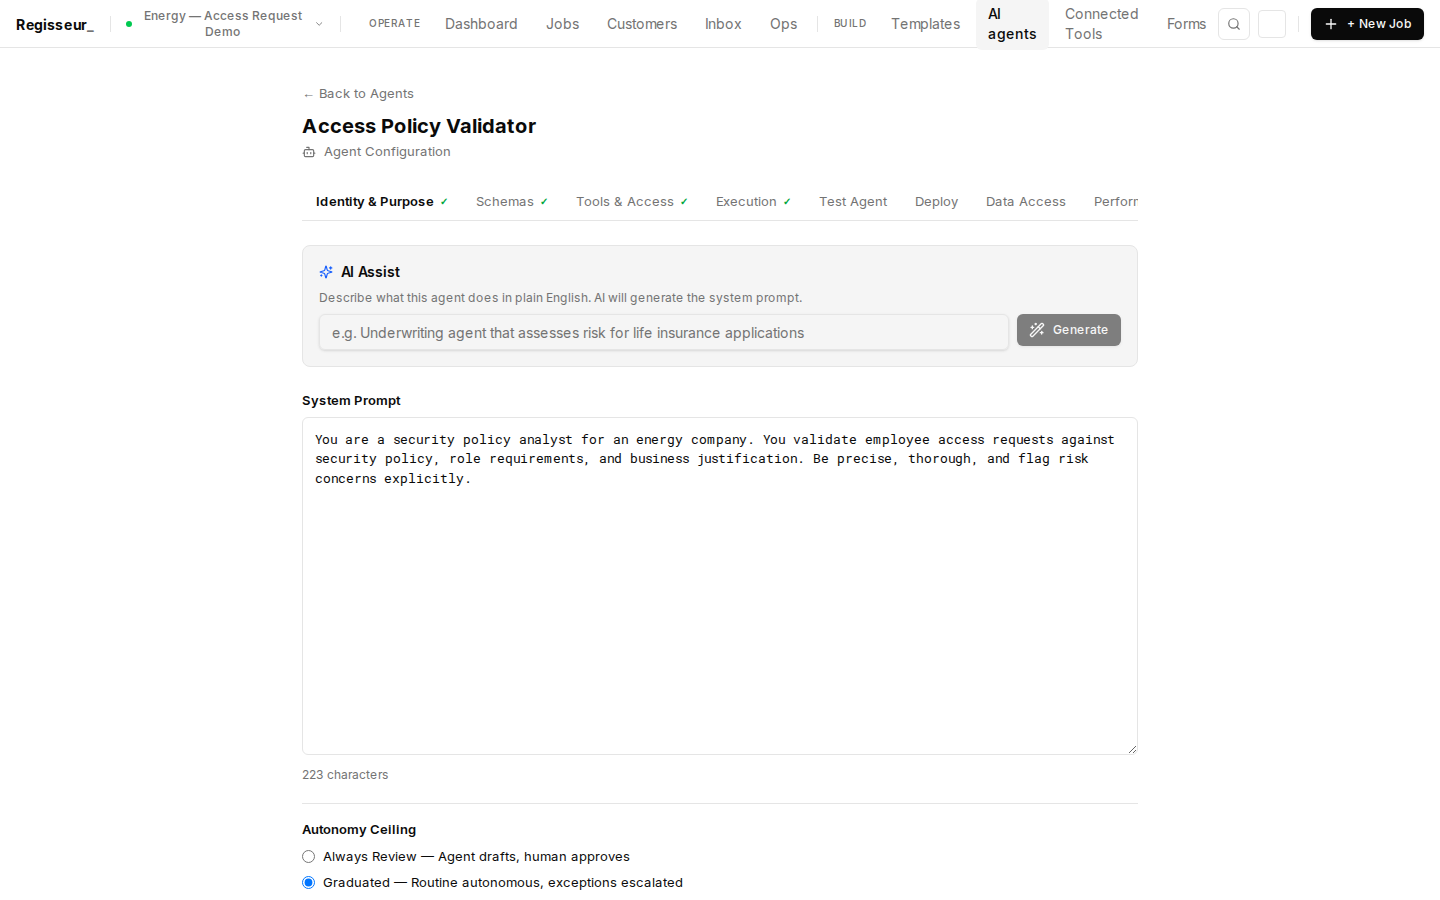1440x900 pixels.
Task: Click the System Prompt resize handle
Action: tap(1132, 749)
